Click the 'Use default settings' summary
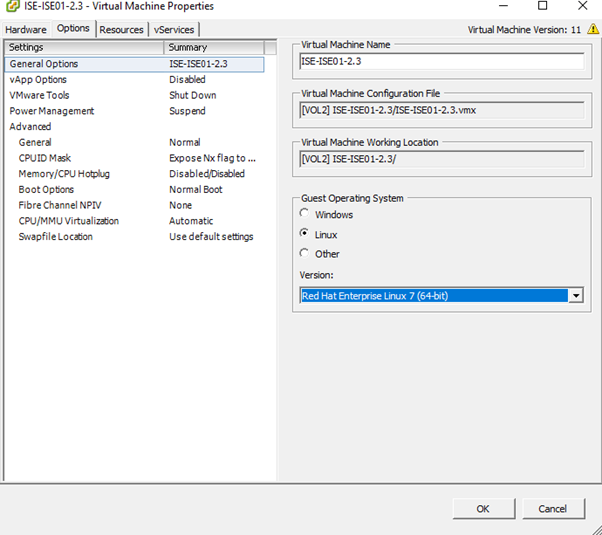The image size is (602, 535). tap(211, 237)
